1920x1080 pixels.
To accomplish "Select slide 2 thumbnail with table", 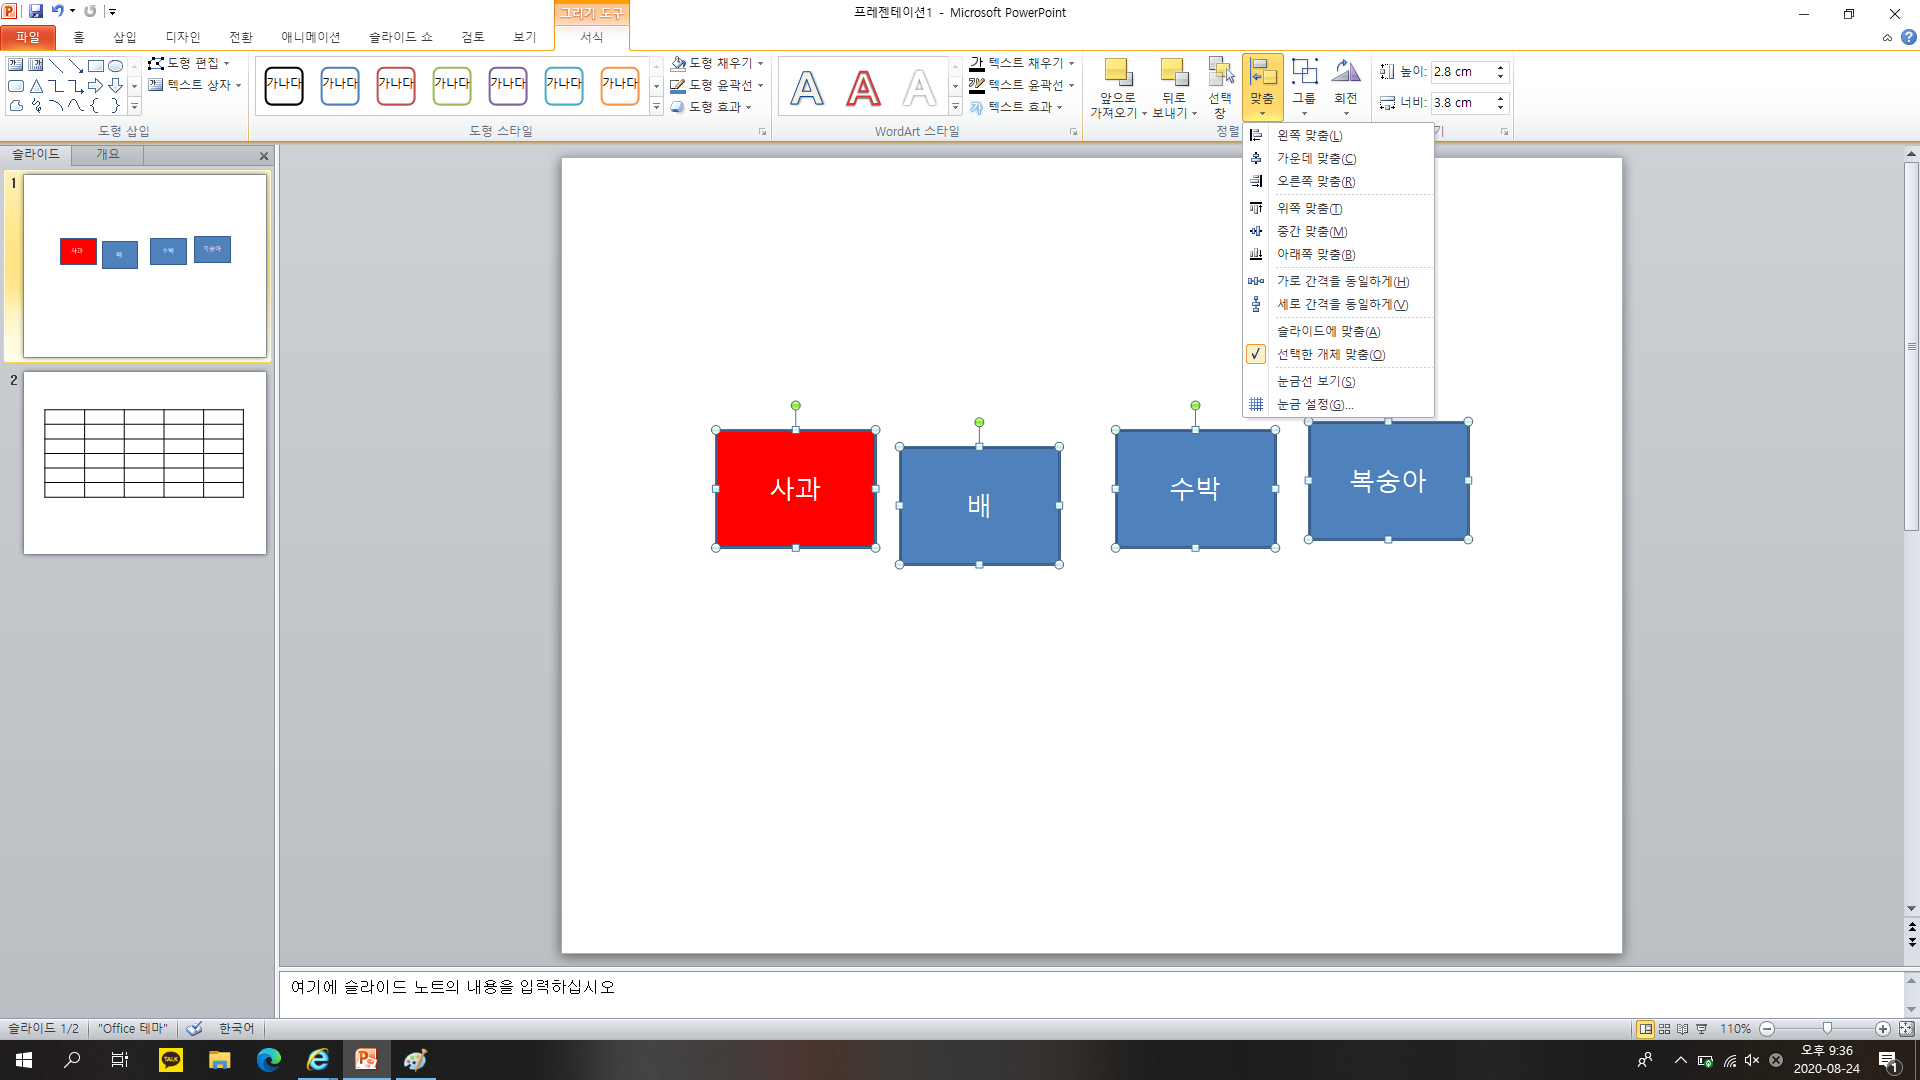I will (145, 462).
